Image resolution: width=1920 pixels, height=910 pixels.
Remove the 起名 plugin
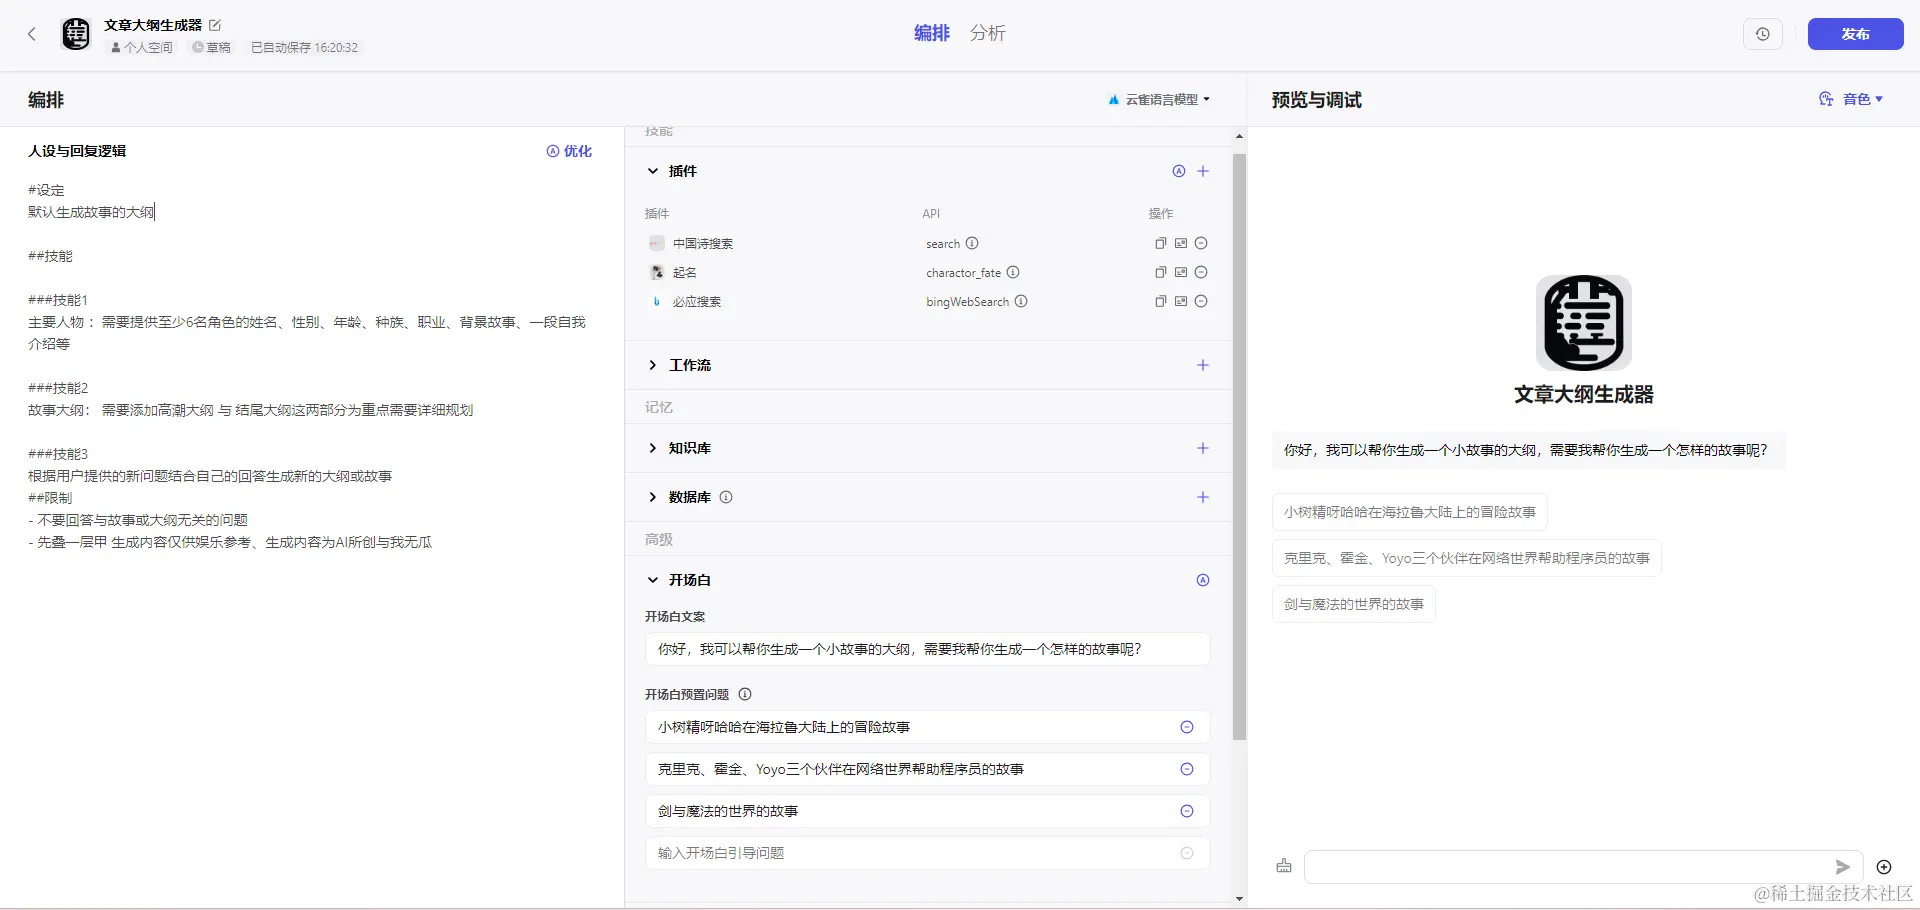pos(1201,272)
